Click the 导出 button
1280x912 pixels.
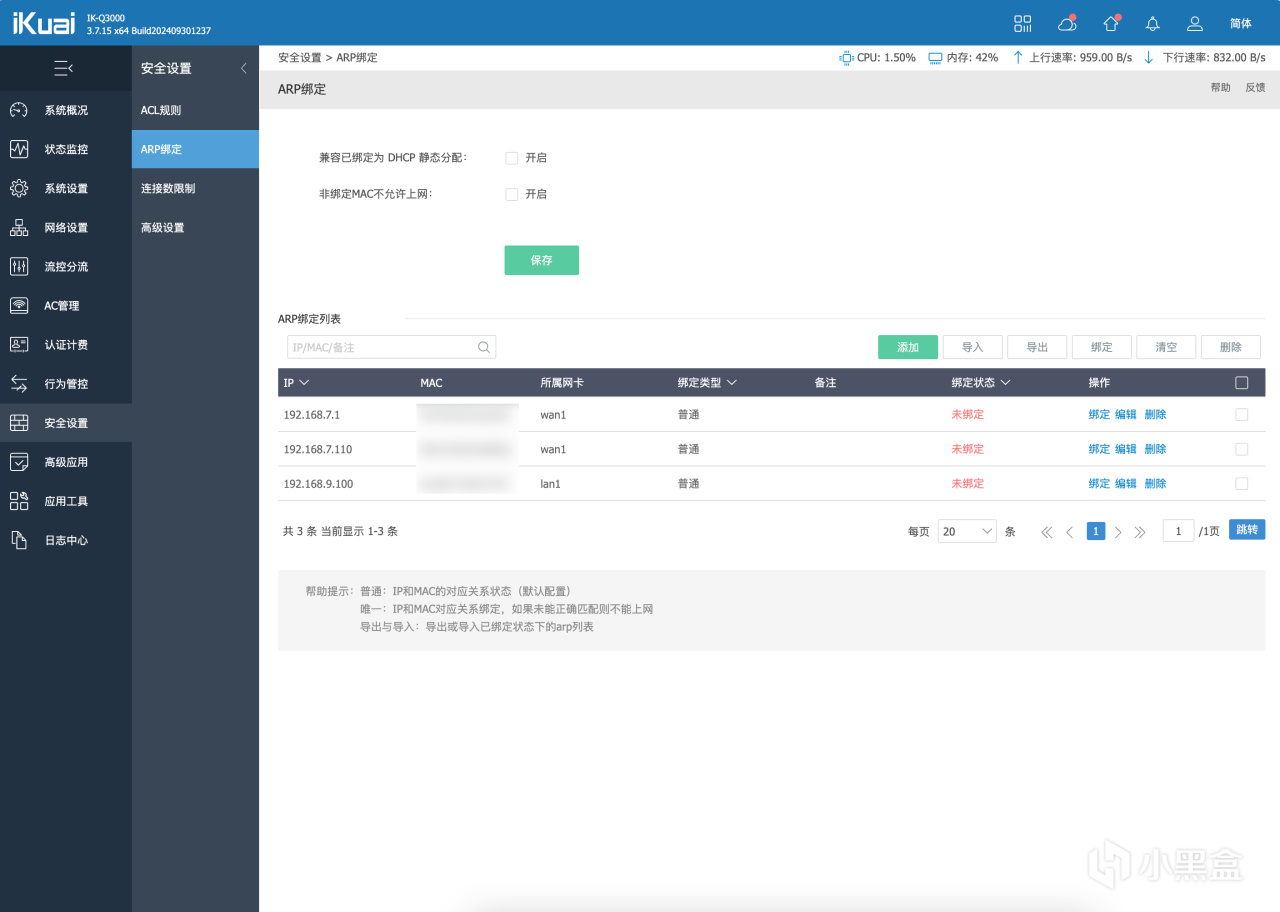click(1037, 347)
